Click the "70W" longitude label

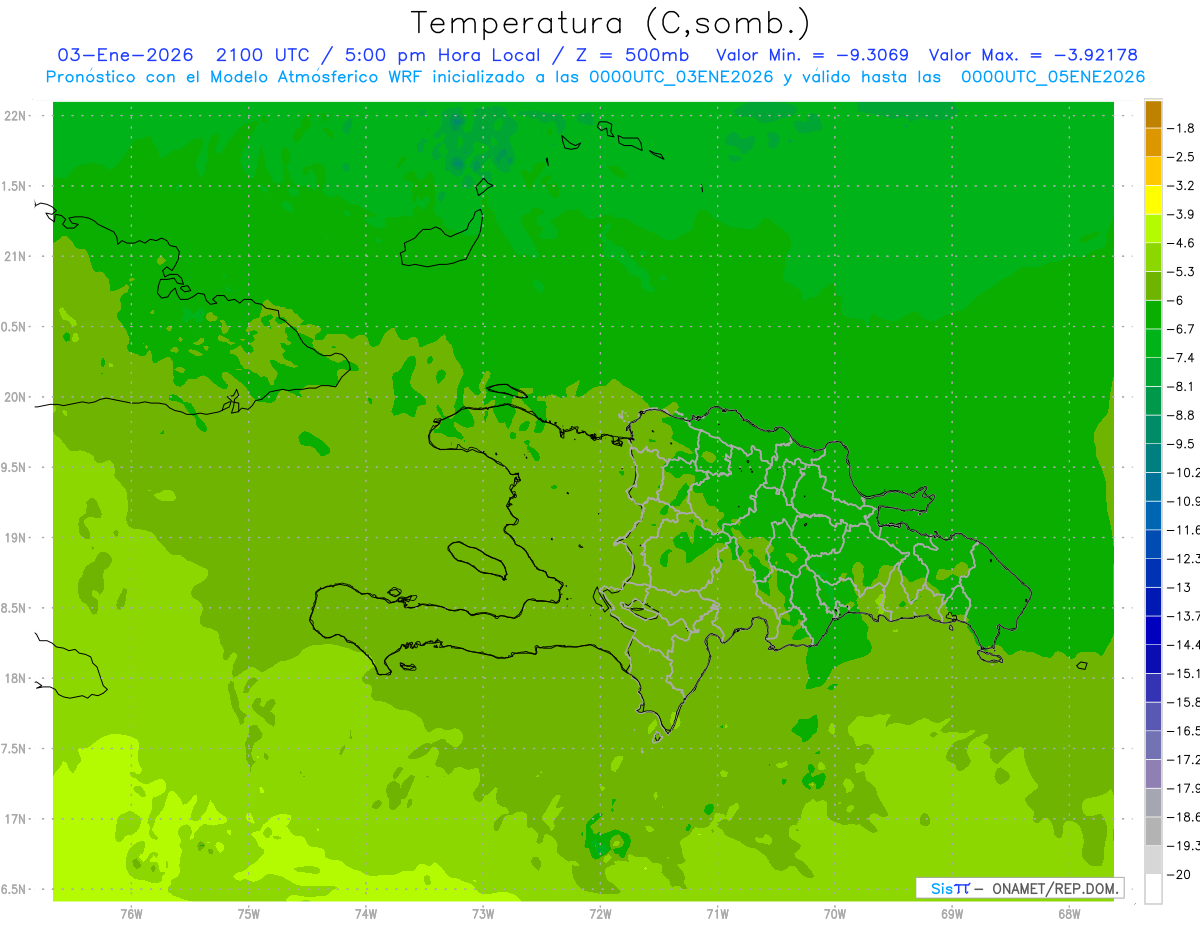(x=835, y=913)
